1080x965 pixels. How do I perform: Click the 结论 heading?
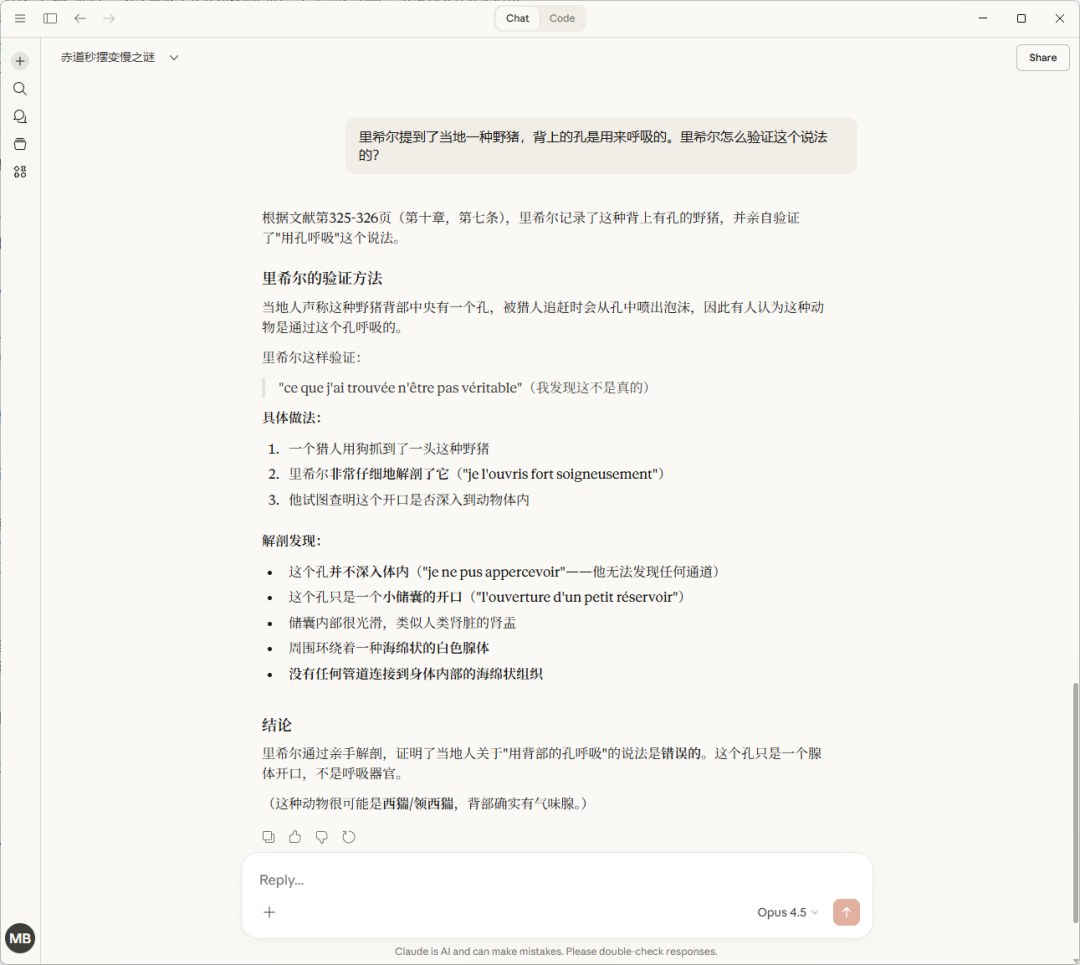click(277, 725)
